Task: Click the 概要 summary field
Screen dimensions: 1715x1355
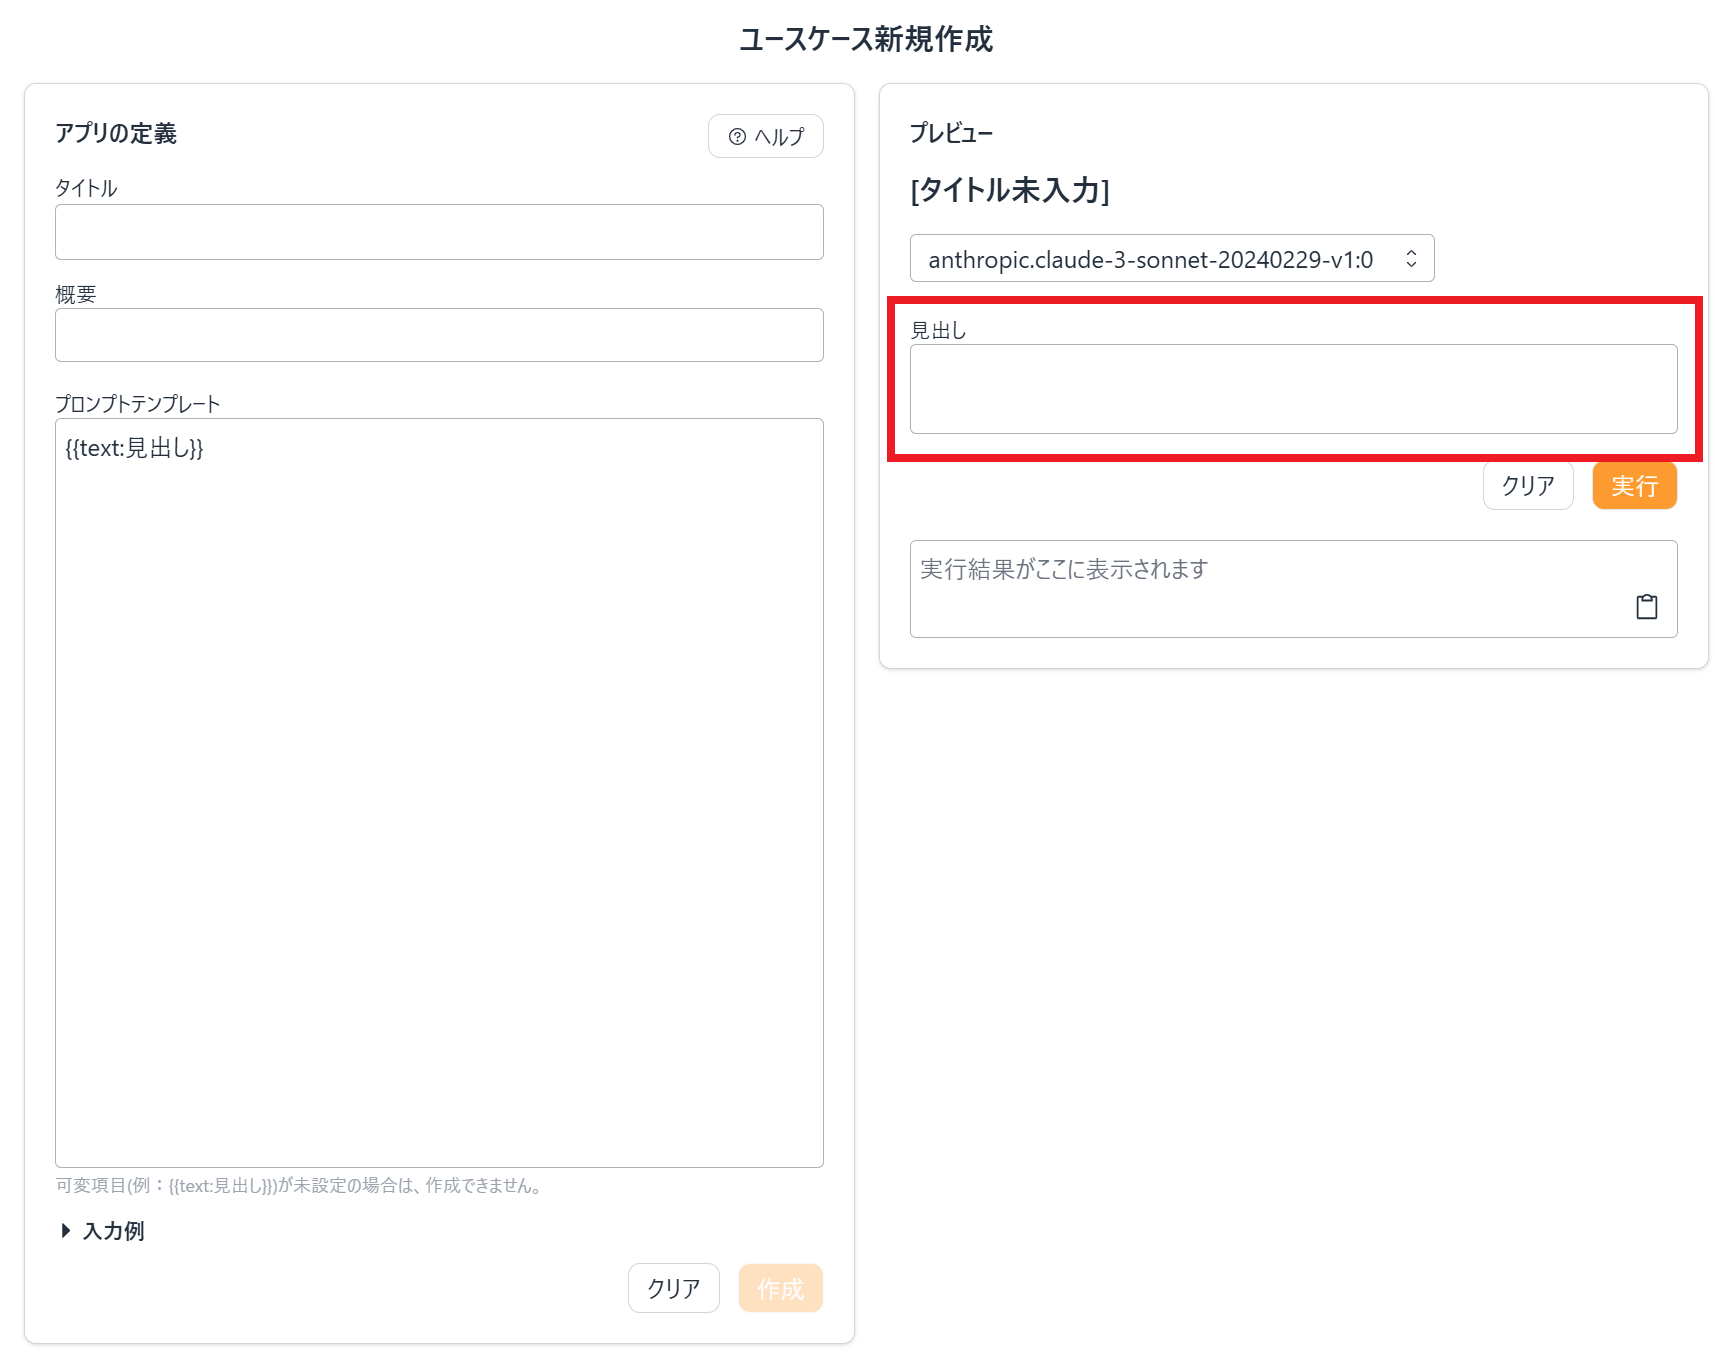Action: (439, 335)
